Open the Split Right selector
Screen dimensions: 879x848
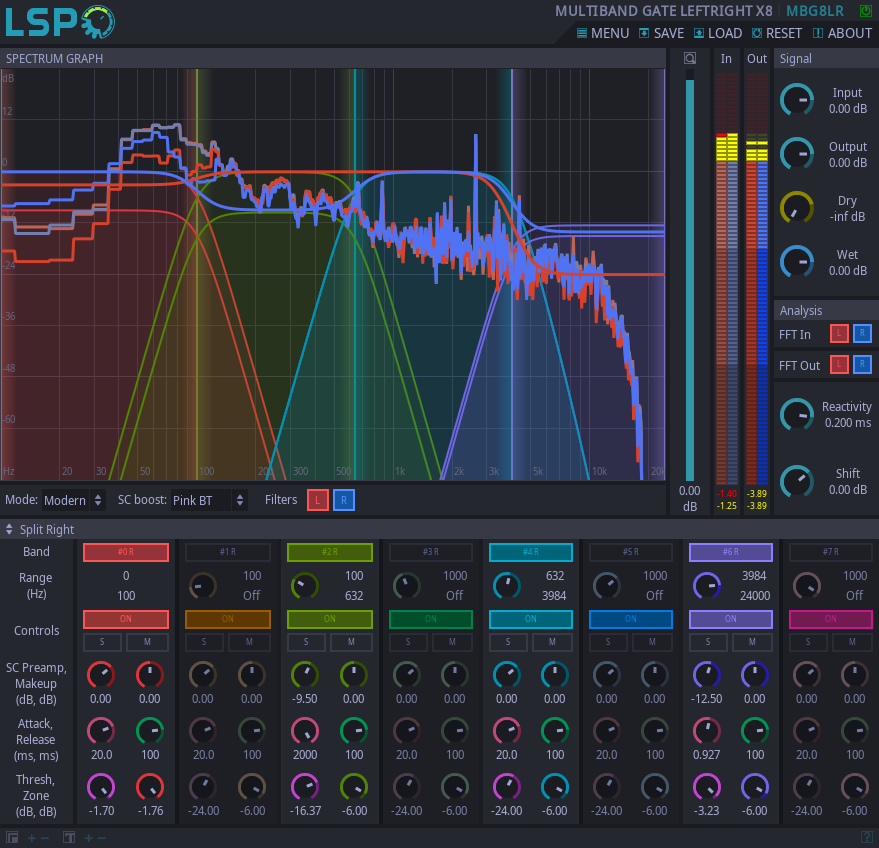(x=40, y=530)
